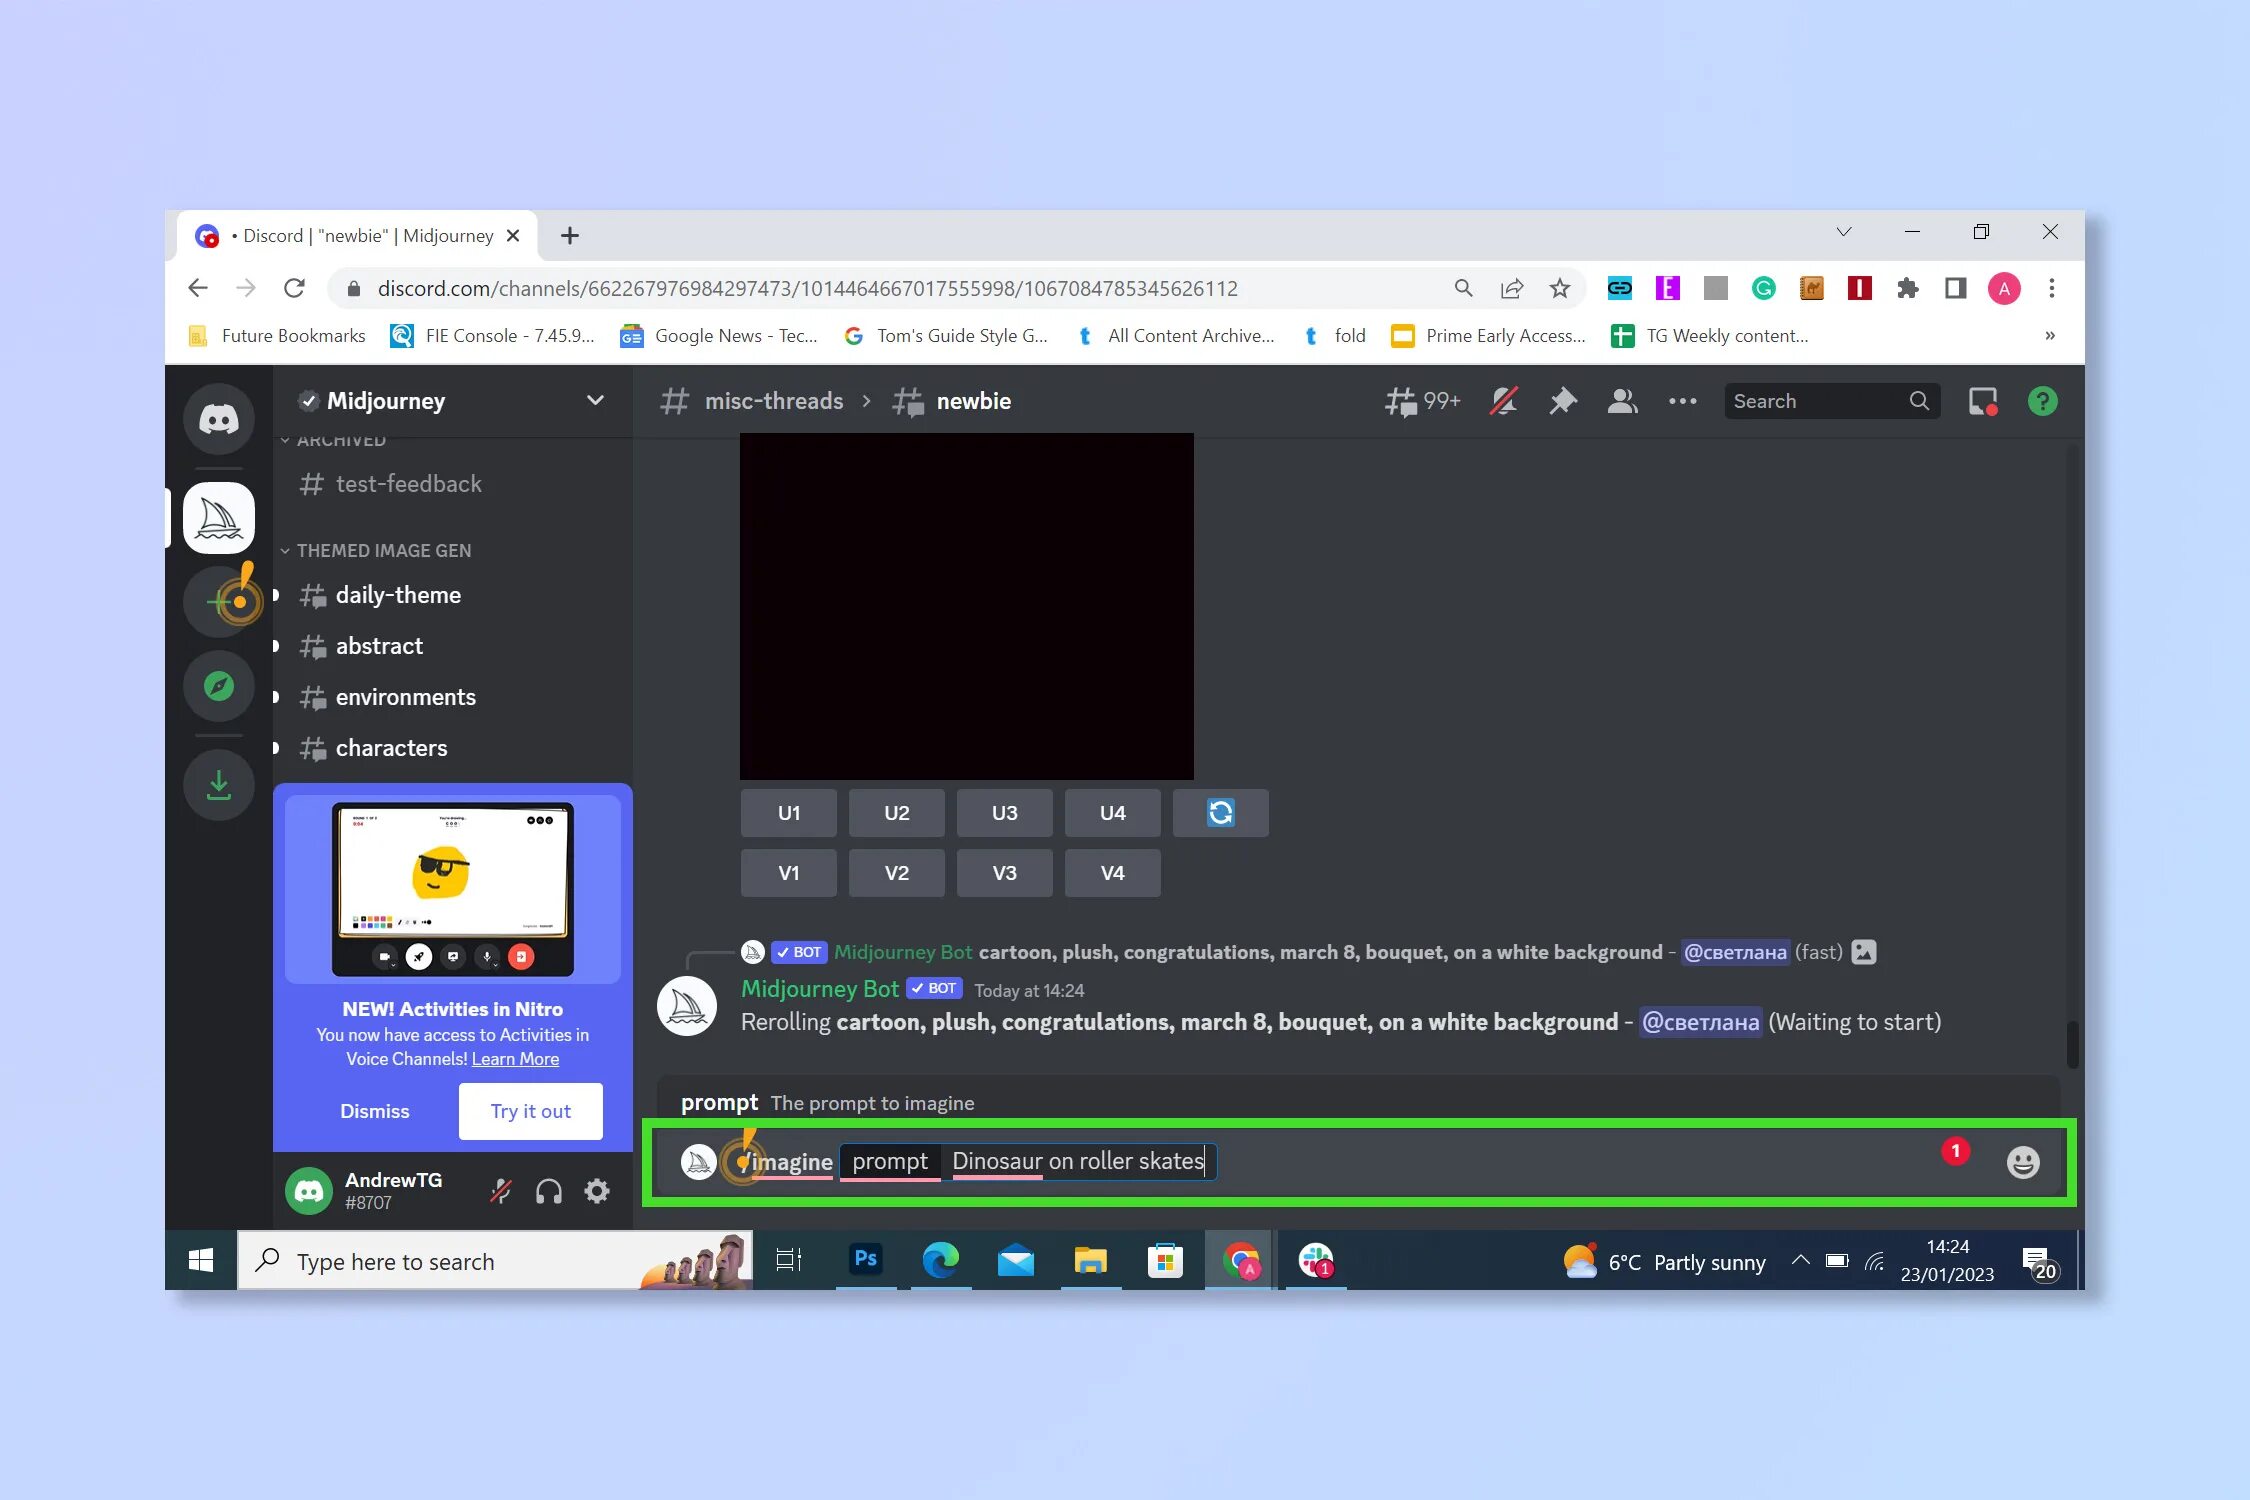The height and width of the screenshot is (1500, 2250).
Task: Open the pinned messages pin icon
Action: click(1562, 401)
